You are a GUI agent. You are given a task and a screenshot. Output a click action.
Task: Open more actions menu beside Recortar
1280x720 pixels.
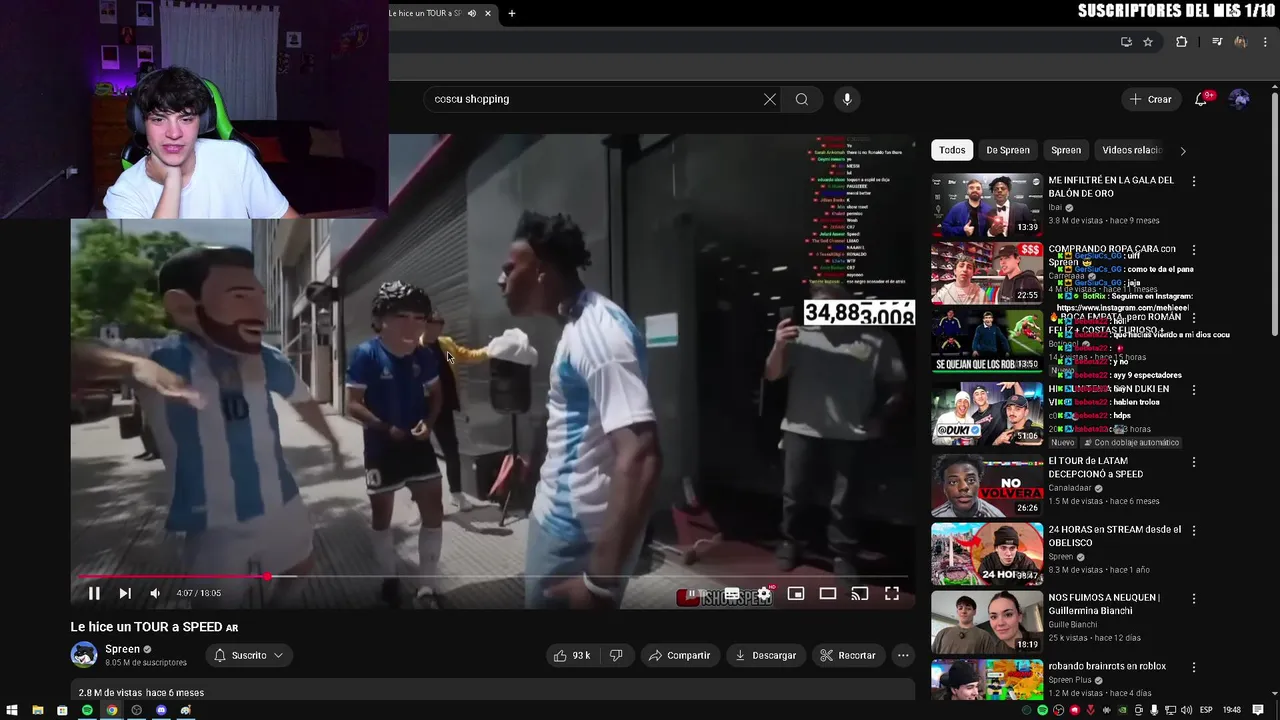[x=903, y=655]
